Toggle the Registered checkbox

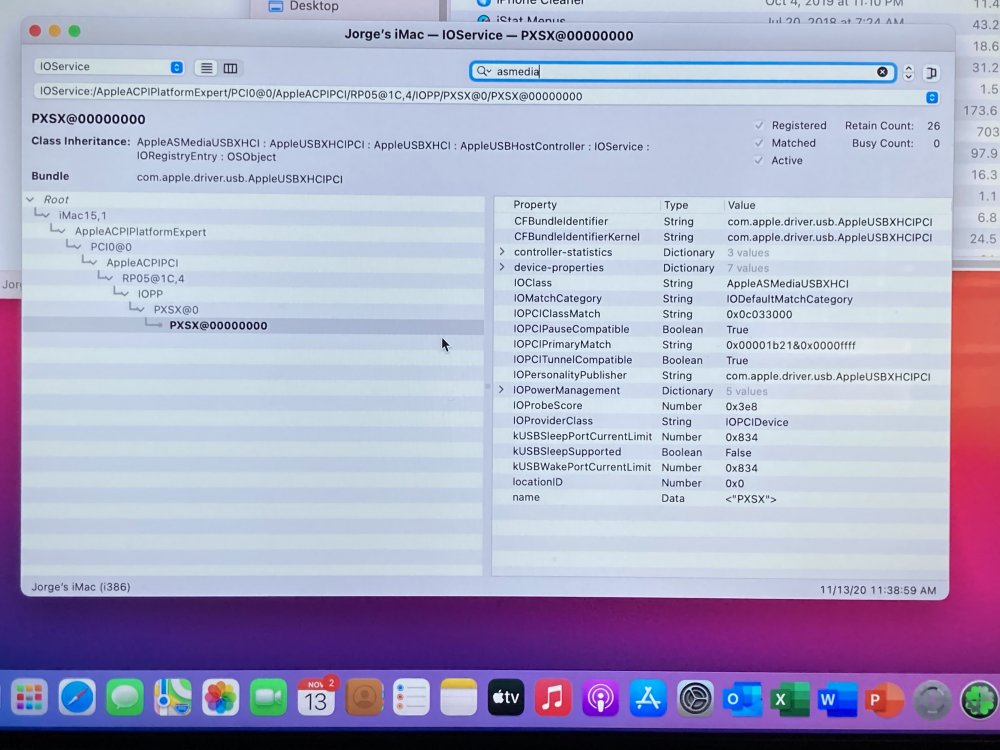tap(759, 125)
